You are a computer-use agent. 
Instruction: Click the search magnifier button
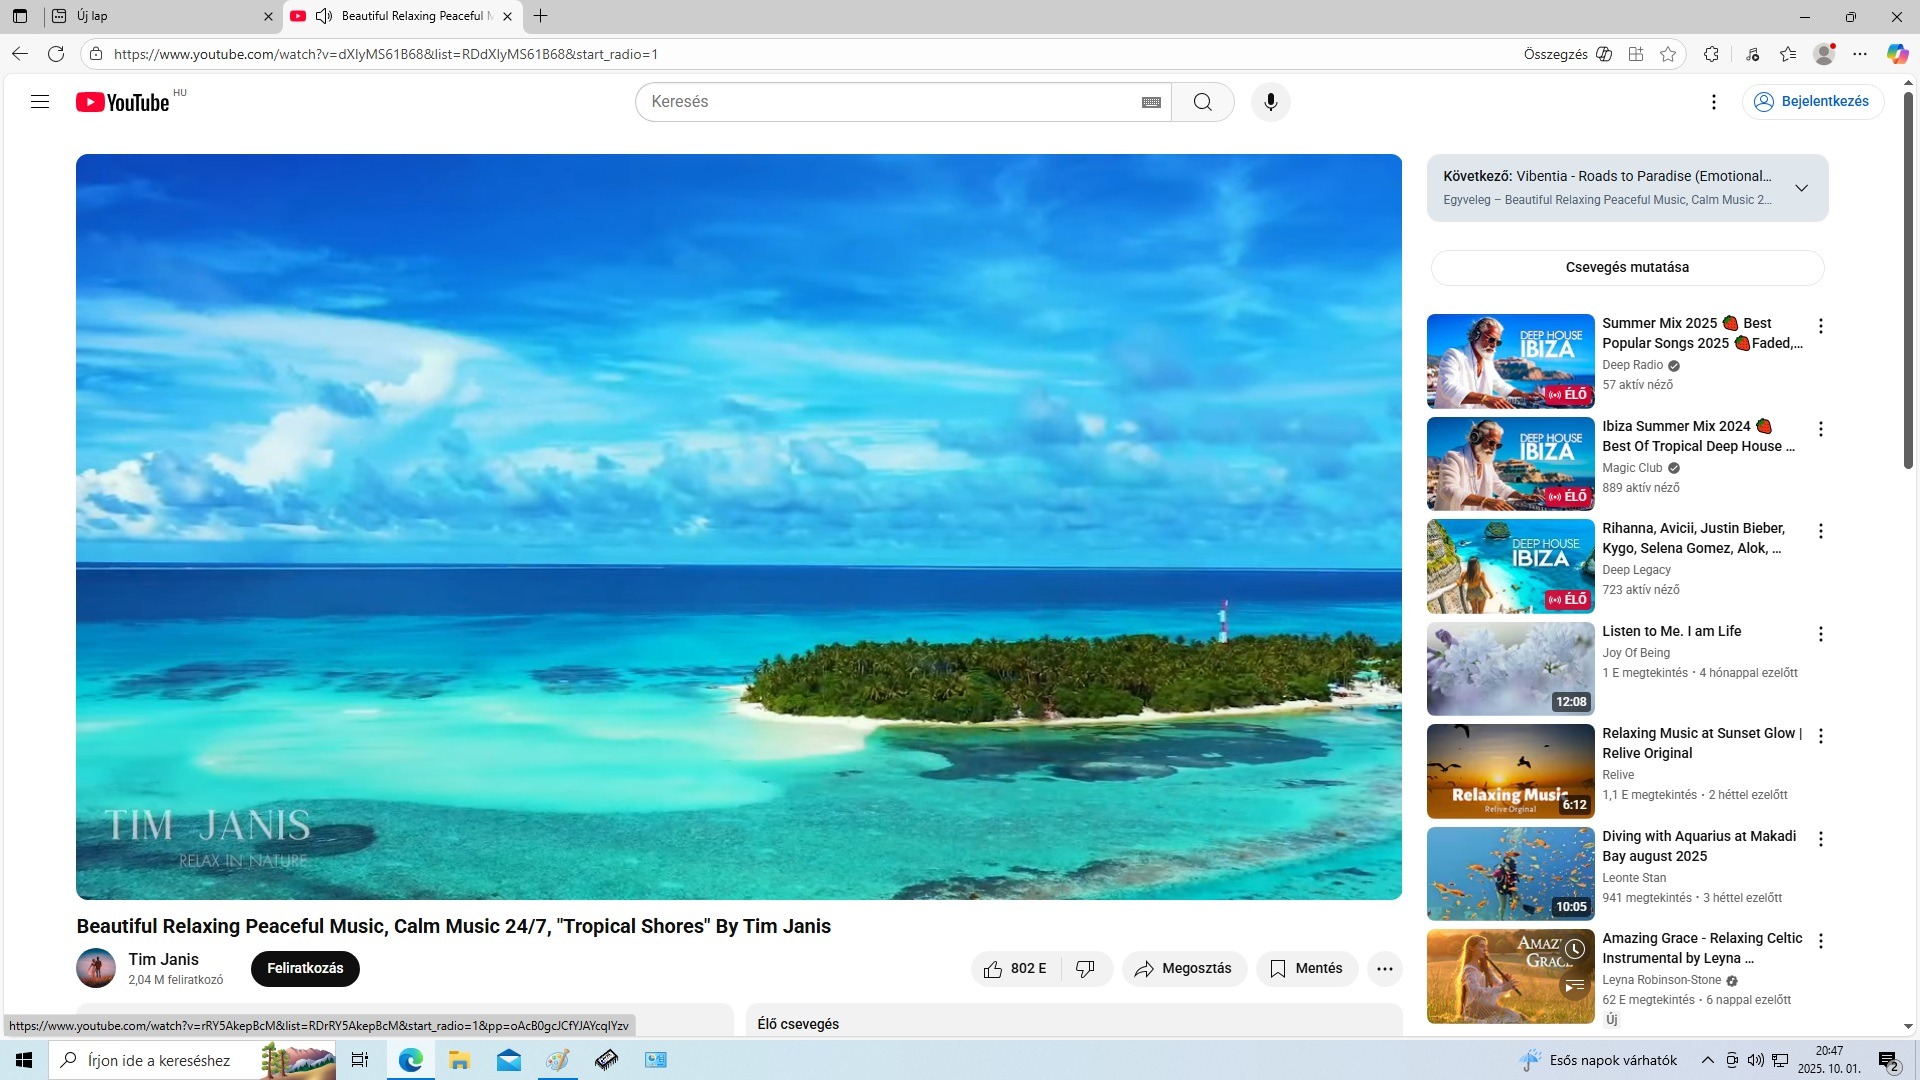pos(1202,102)
